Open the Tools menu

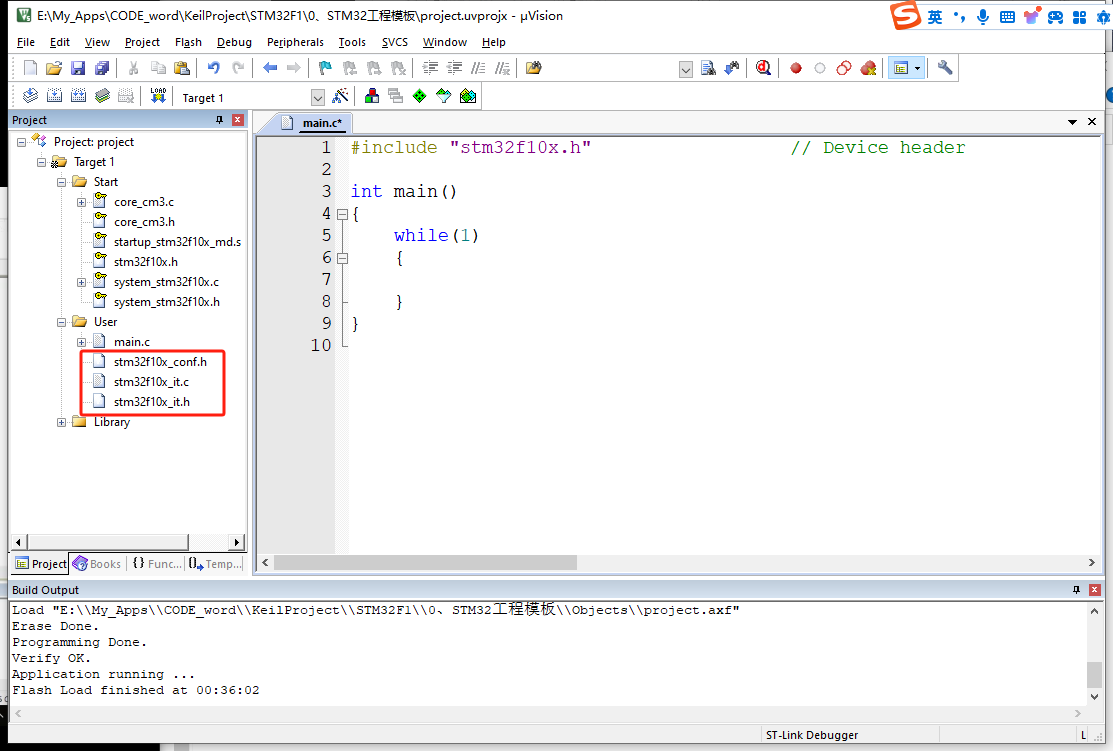click(x=352, y=43)
